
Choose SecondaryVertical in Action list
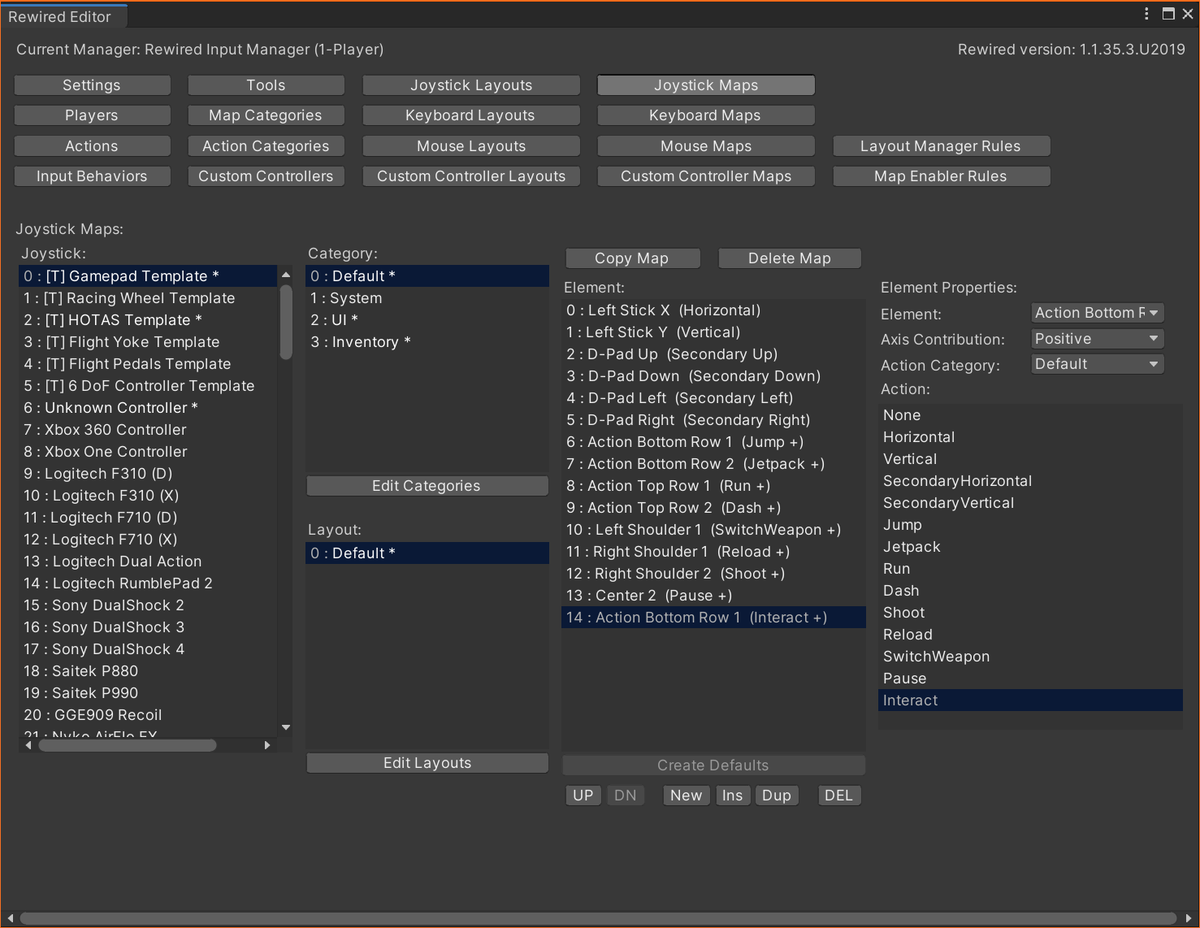1030,503
